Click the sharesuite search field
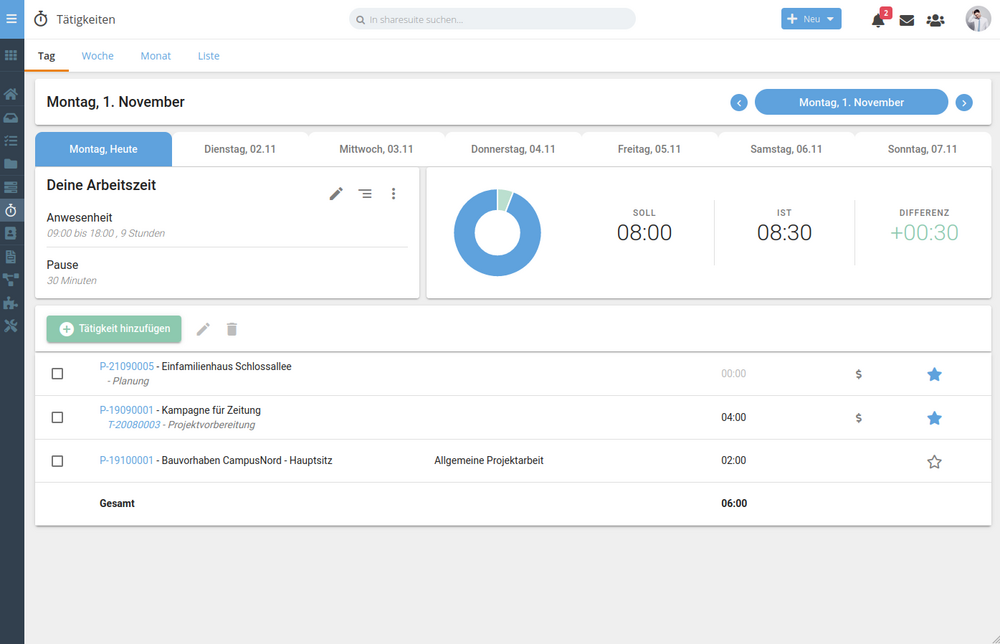The height and width of the screenshot is (644, 1000). (x=492, y=19)
